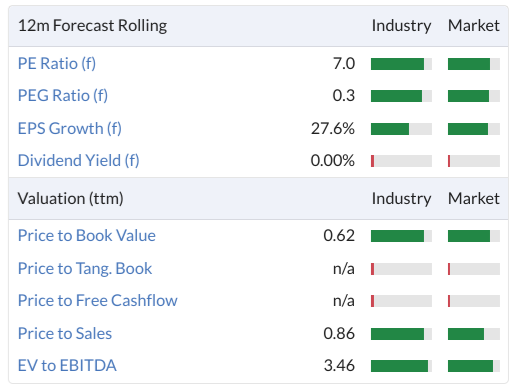
Task: Click EV to EBITDA industry bar
Action: [x=401, y=366]
